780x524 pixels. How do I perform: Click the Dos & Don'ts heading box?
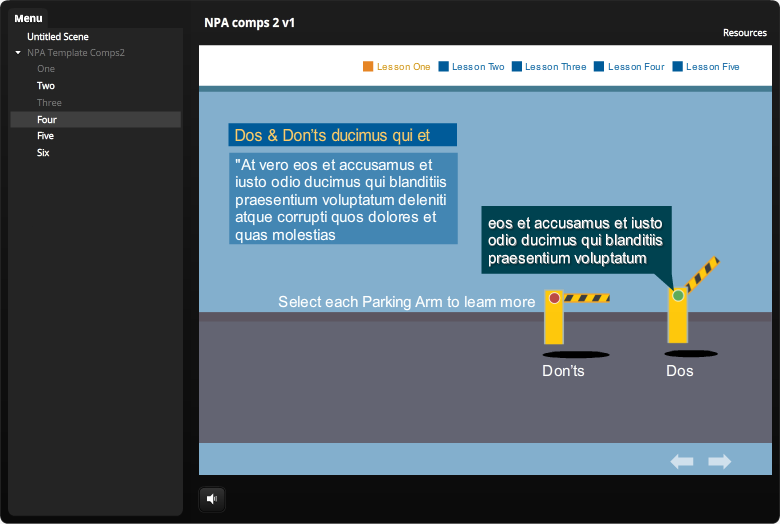tap(342, 135)
